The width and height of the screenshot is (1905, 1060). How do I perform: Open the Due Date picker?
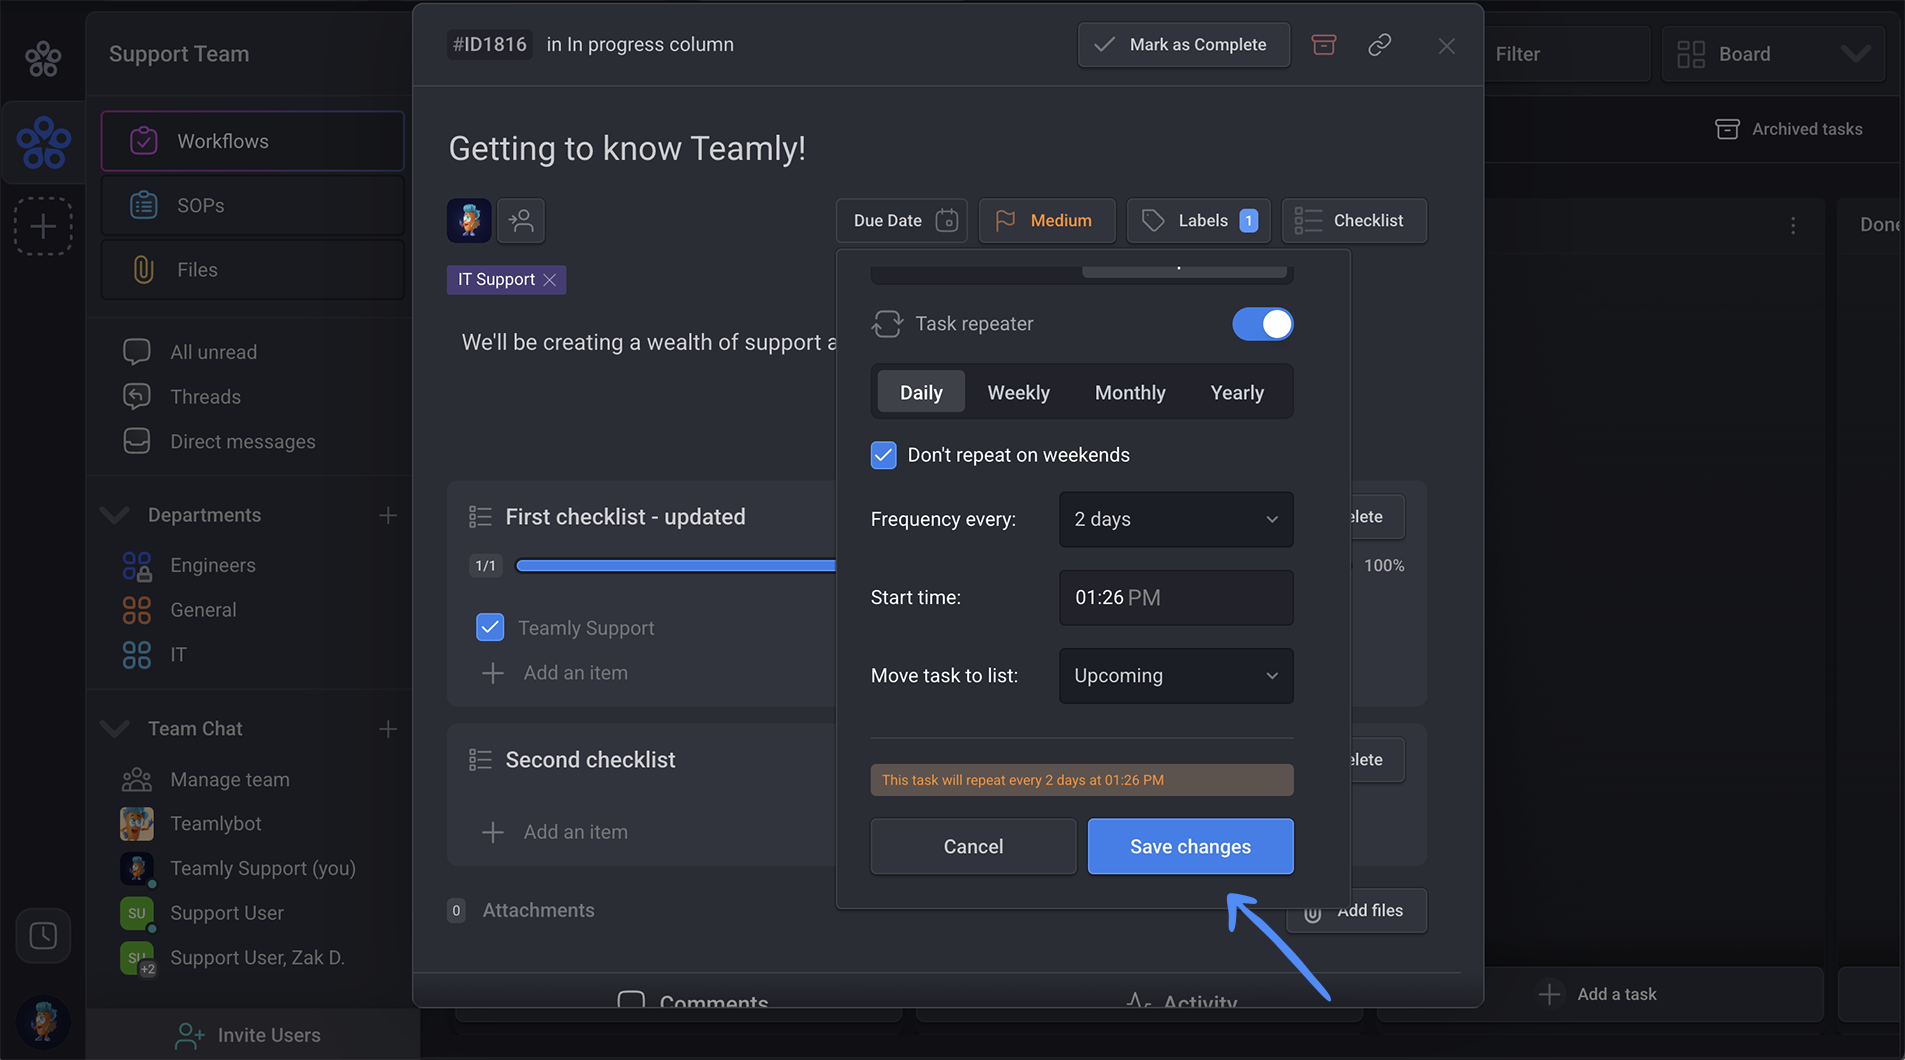(902, 220)
